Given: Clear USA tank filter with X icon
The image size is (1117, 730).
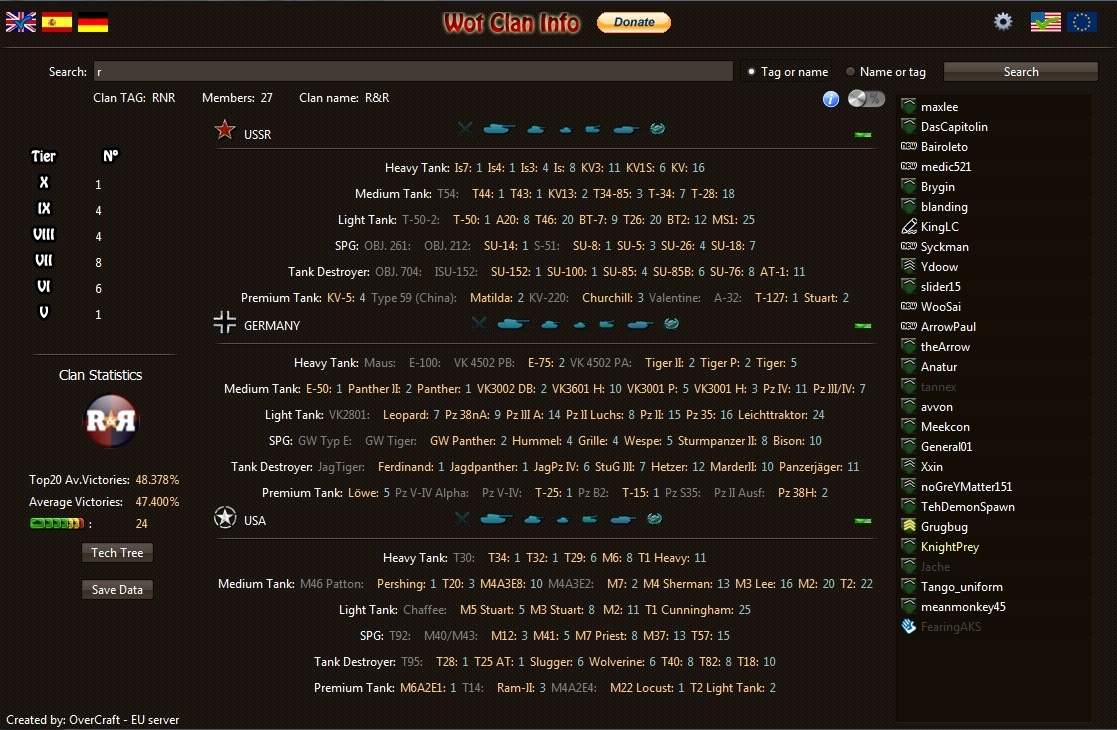Looking at the screenshot, I should [462, 518].
